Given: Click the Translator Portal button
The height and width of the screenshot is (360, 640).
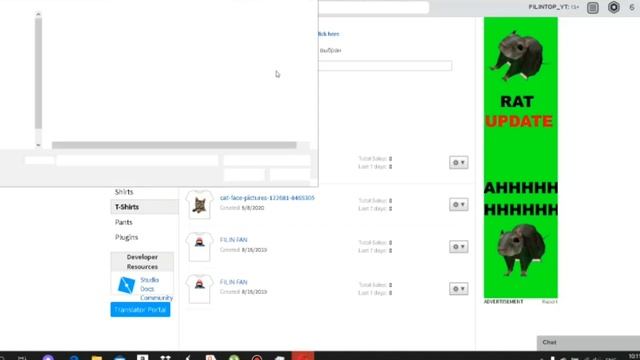Looking at the screenshot, I should tap(140, 309).
